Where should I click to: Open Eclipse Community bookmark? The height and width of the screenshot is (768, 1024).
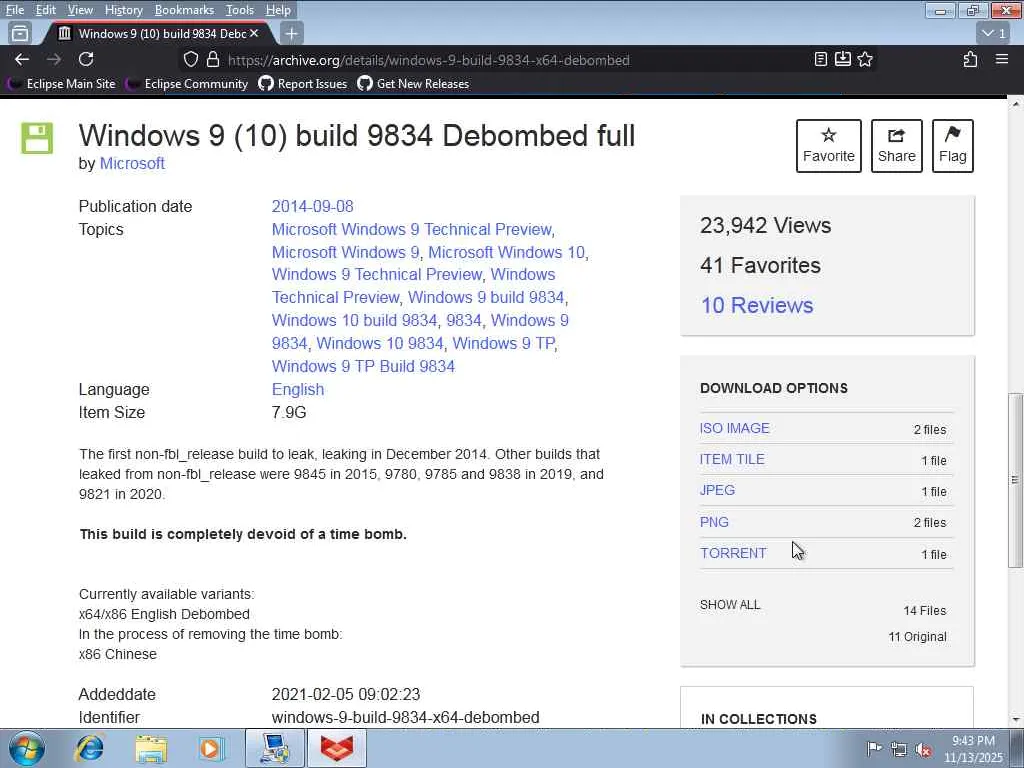coord(187,84)
